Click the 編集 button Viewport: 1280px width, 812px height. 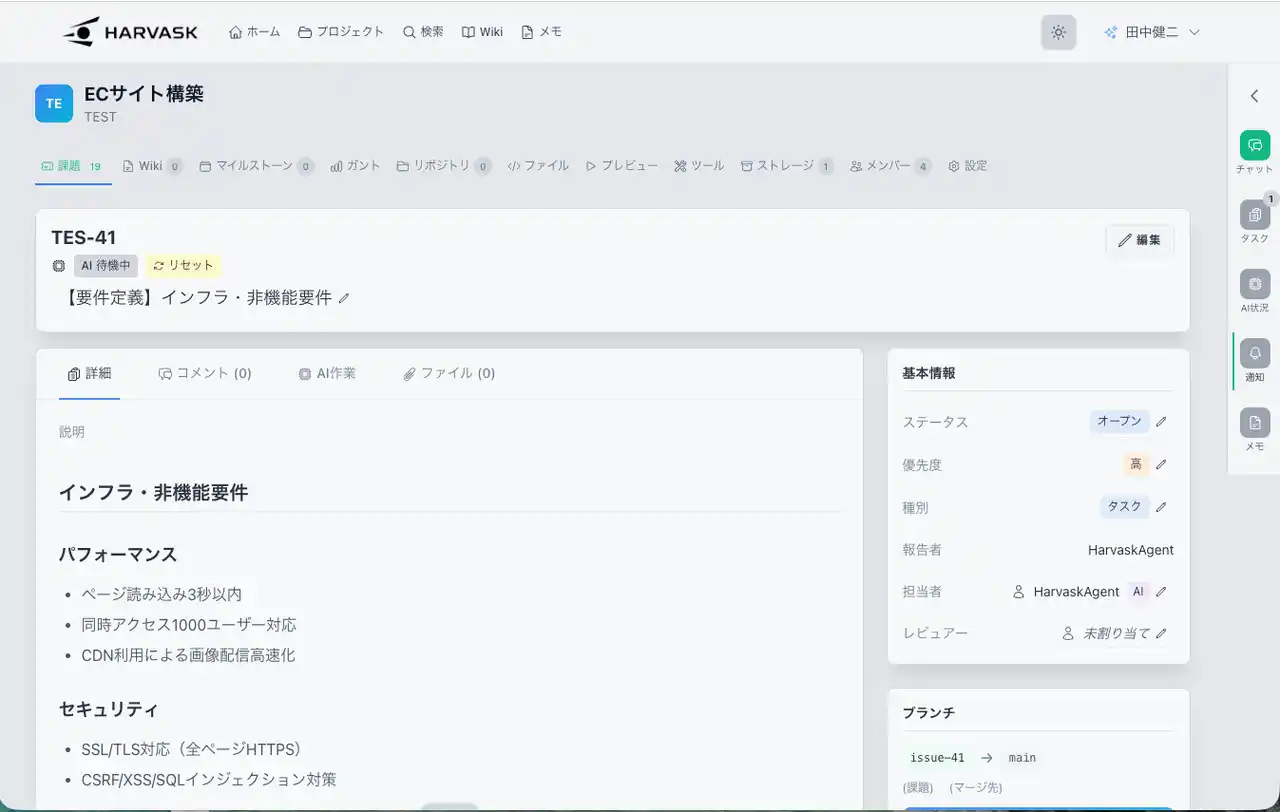click(1139, 240)
